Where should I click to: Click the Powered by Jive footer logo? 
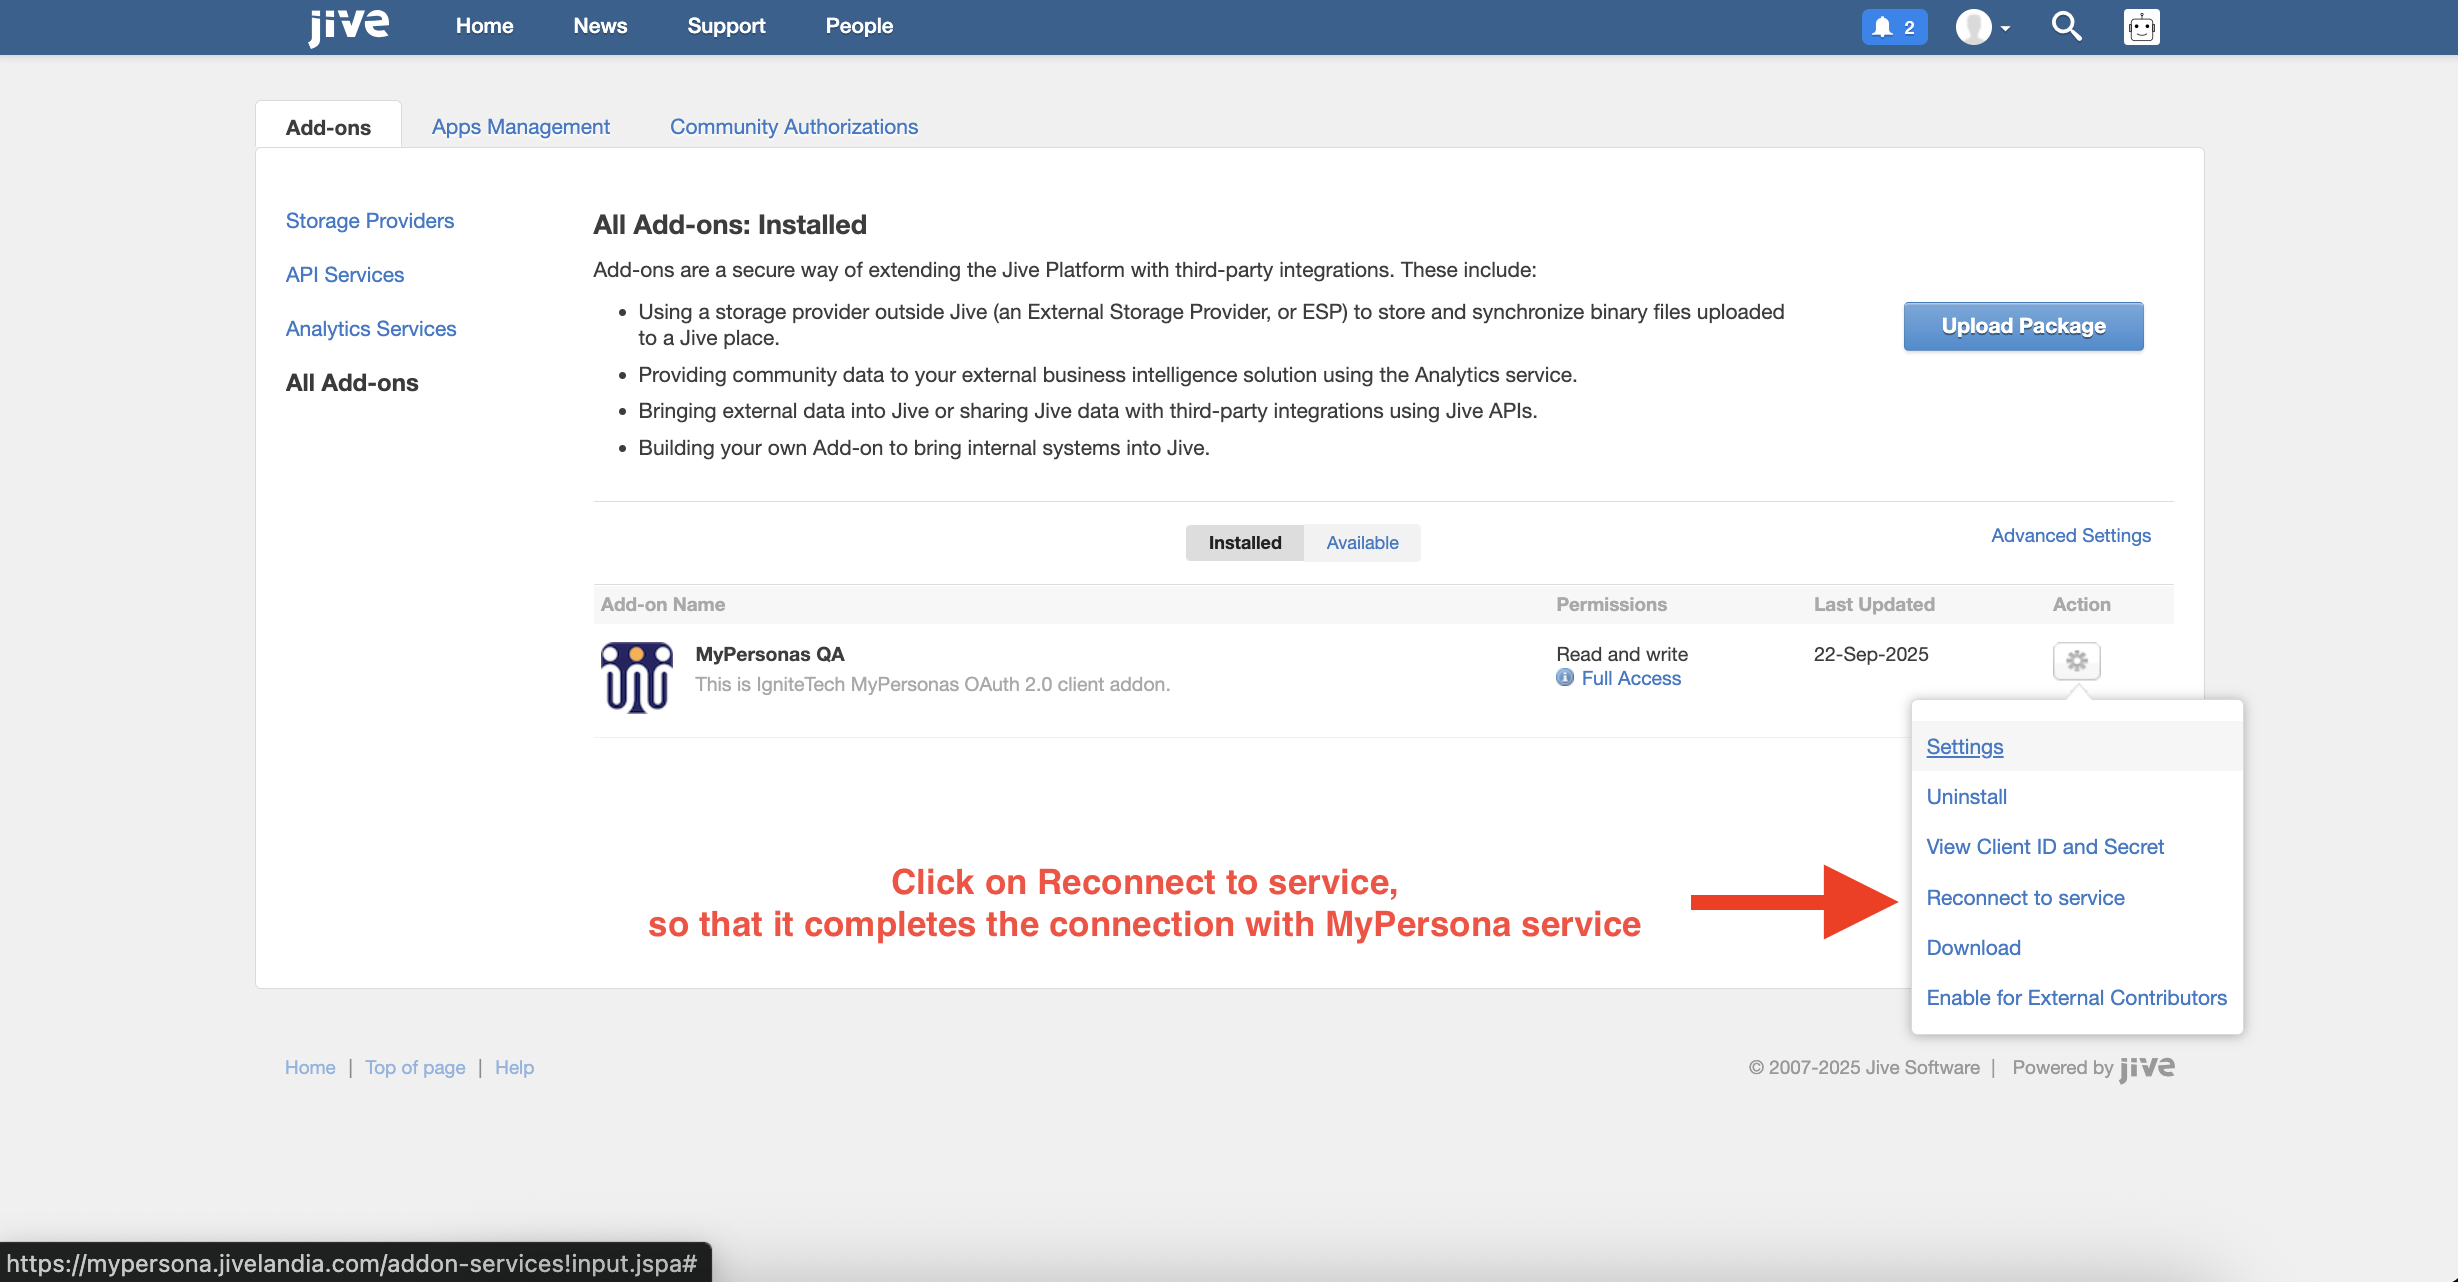tap(2146, 1068)
